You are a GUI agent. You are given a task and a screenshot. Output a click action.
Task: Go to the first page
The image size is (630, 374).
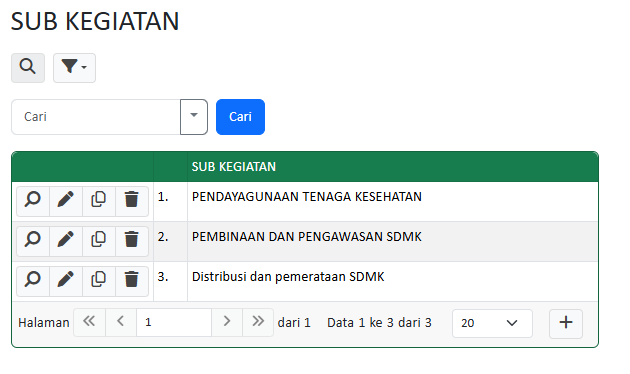(89, 322)
